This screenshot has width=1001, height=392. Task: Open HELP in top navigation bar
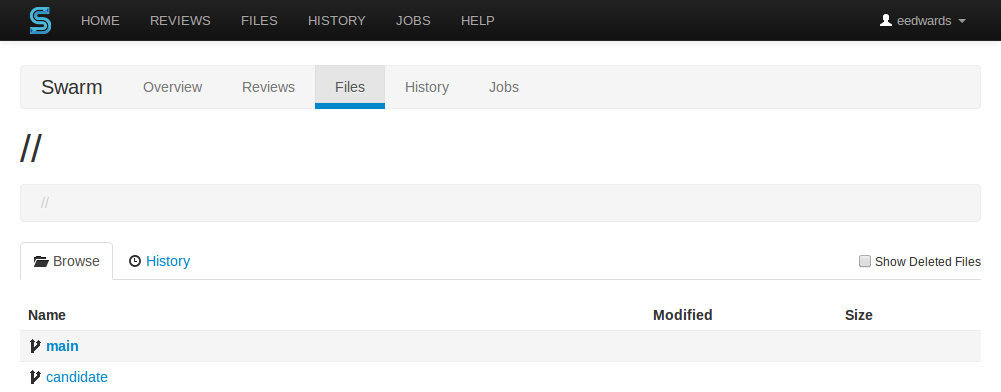(x=478, y=20)
